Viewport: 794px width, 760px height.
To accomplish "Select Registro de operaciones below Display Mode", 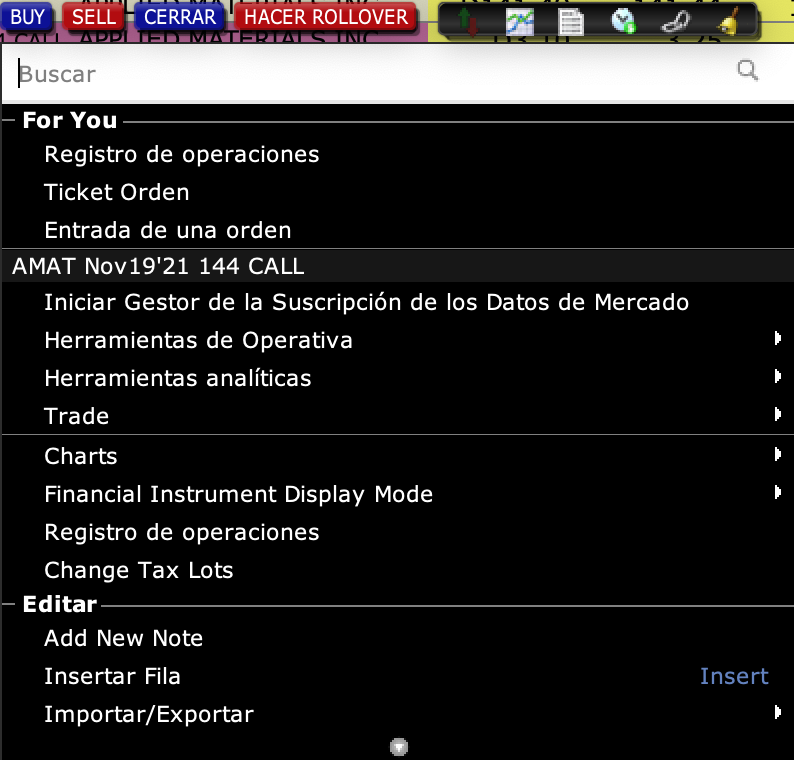I will [x=398, y=532].
